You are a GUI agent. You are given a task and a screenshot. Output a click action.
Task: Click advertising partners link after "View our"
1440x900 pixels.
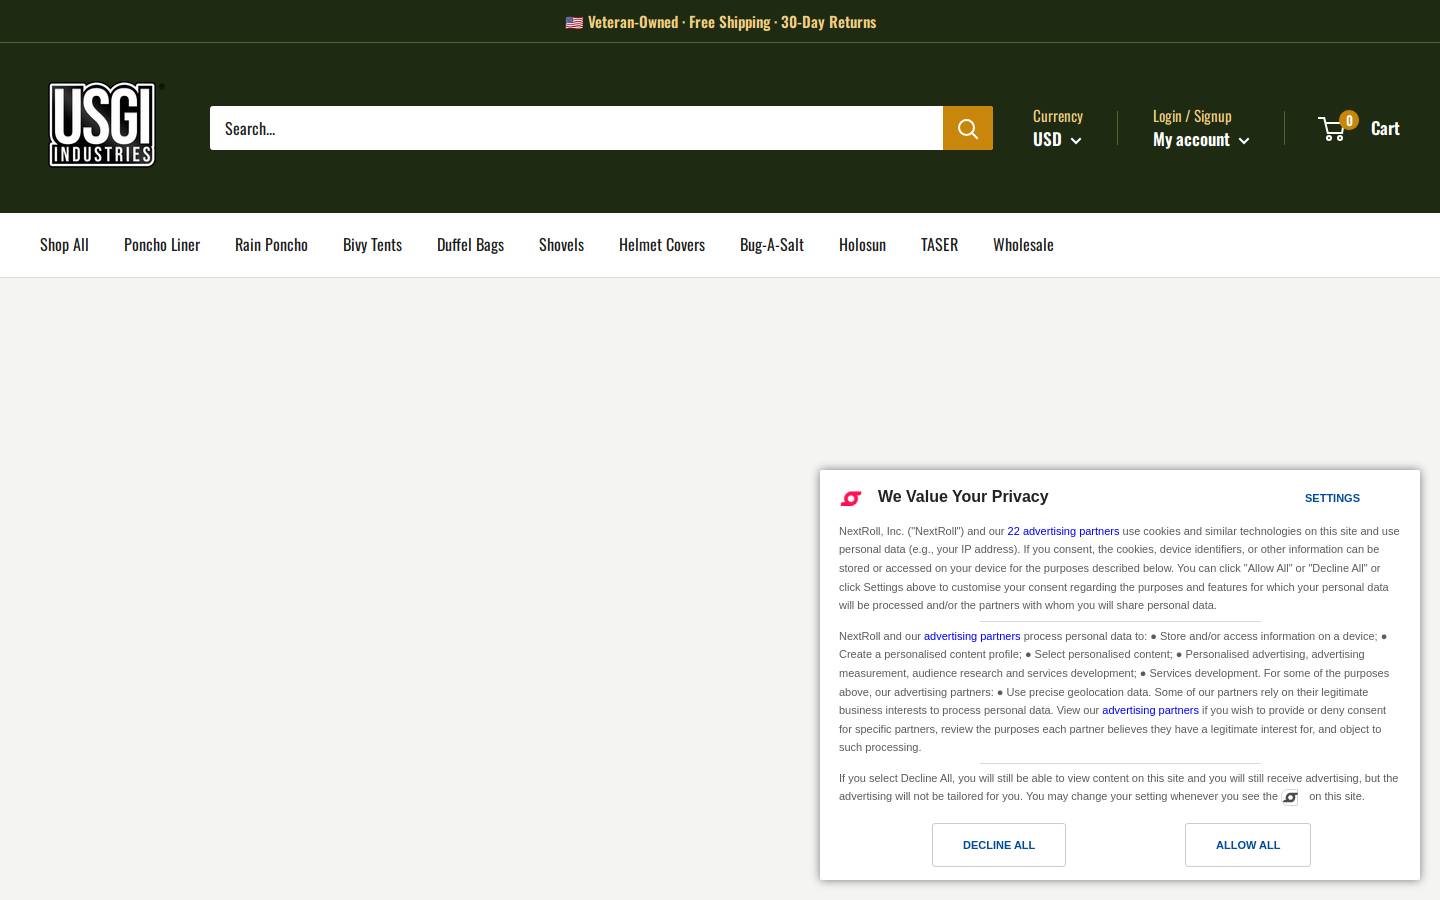point(1150,710)
